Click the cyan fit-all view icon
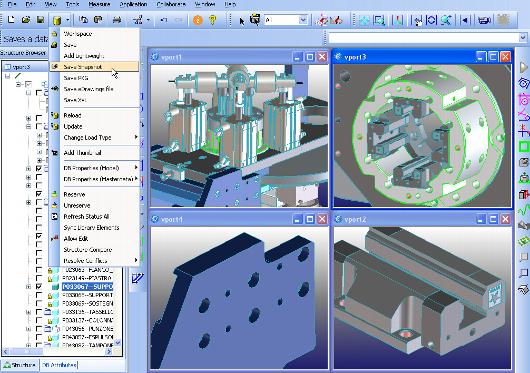Viewport: 530px width, 373px height. pos(364,21)
